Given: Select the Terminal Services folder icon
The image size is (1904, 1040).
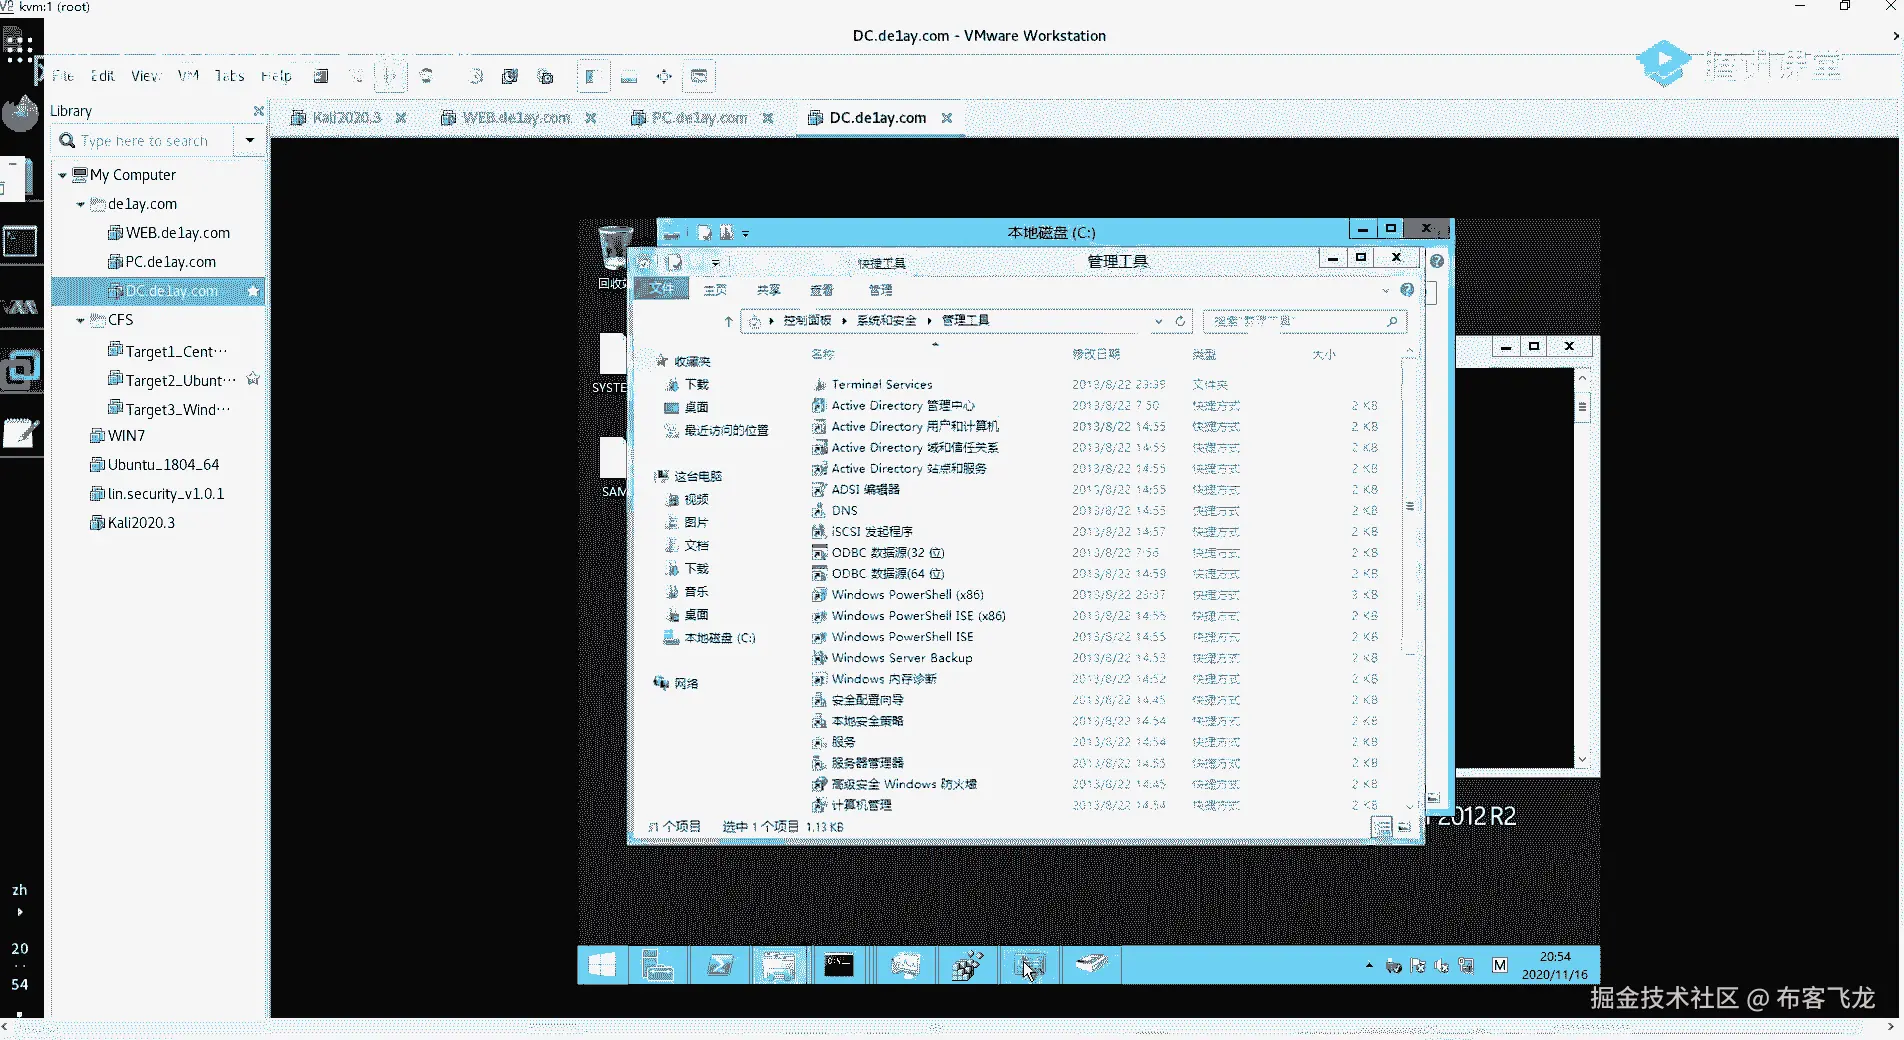Looking at the screenshot, I should coord(819,385).
